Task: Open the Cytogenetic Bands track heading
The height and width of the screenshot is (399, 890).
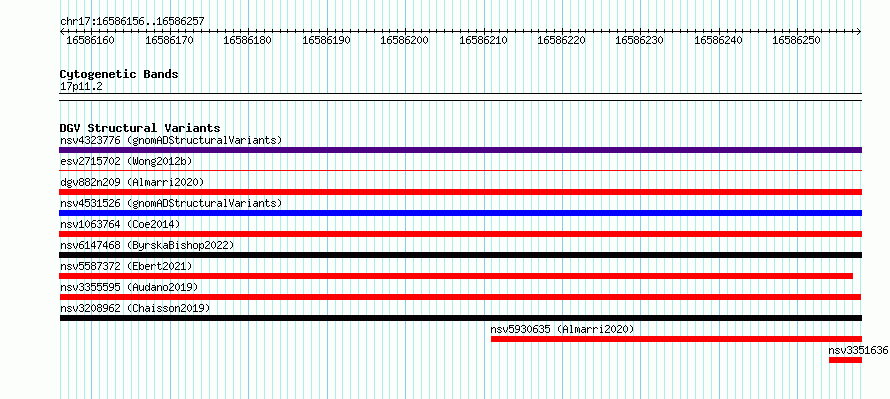Action: 119,74
